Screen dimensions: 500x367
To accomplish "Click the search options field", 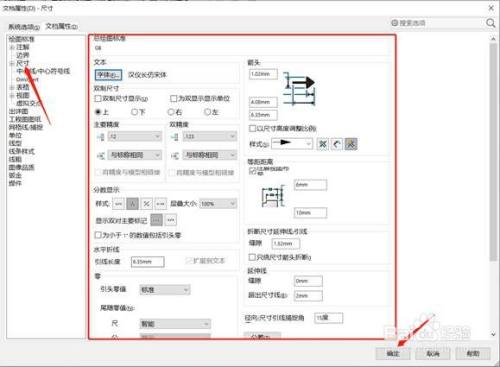I will click(437, 23).
